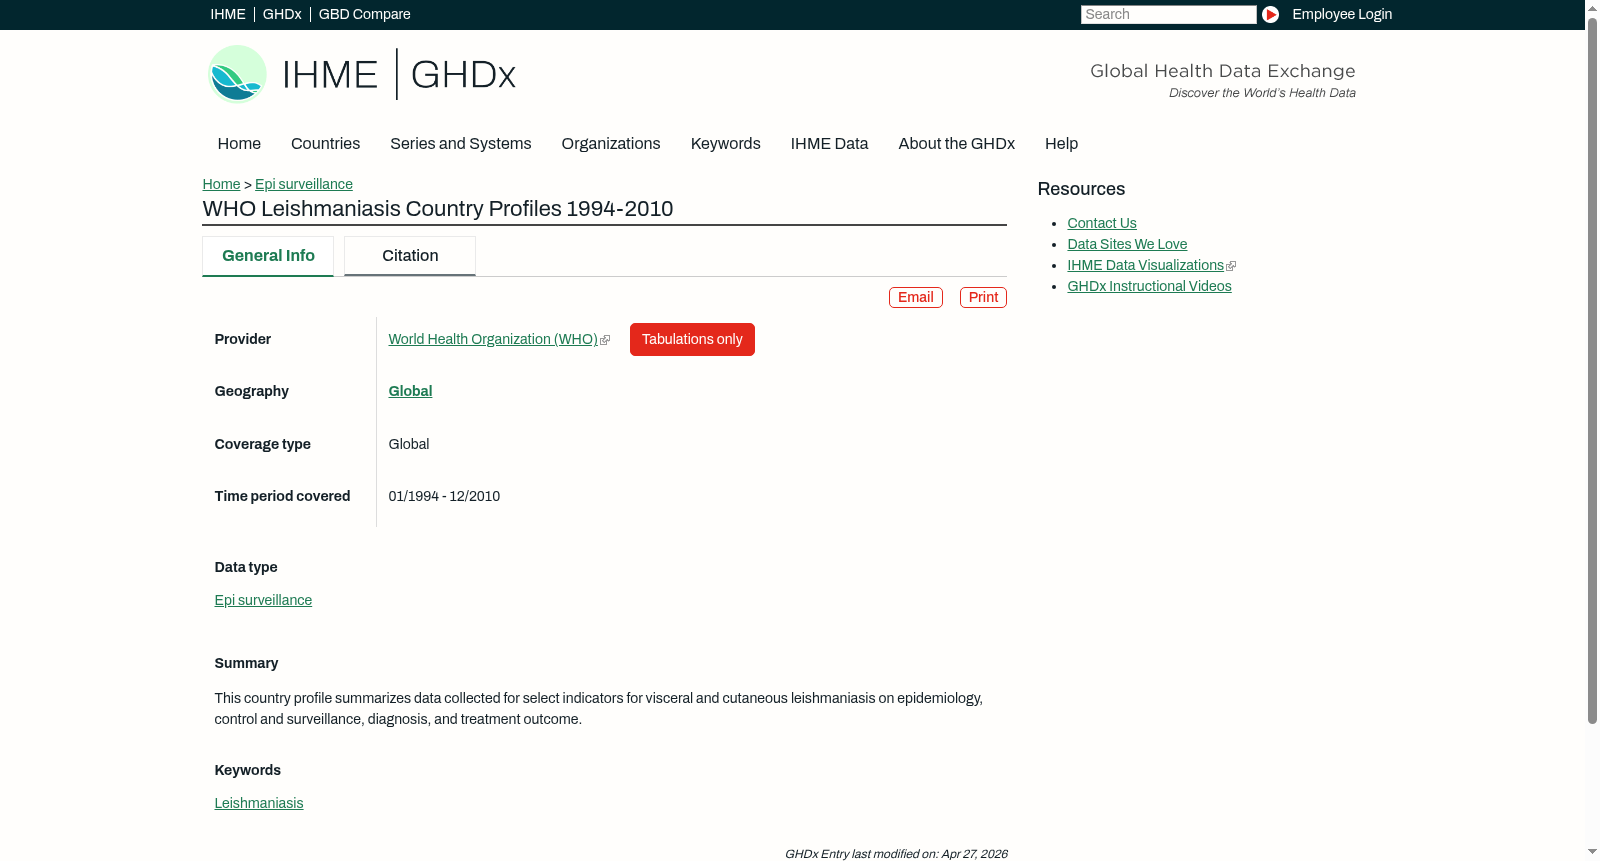Open the Organizations menu item

tap(611, 144)
